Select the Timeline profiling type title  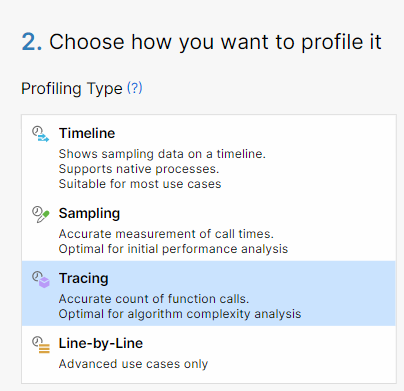87,133
